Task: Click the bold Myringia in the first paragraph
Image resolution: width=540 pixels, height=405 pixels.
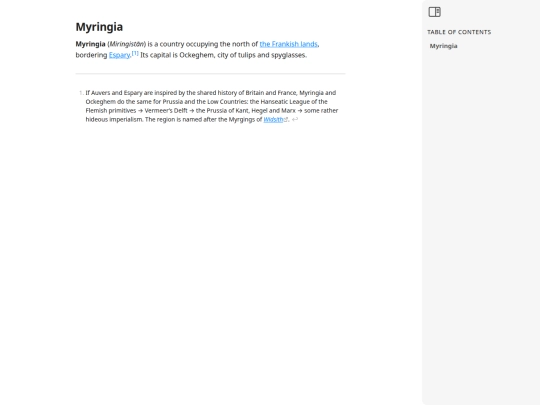Action: [90, 44]
